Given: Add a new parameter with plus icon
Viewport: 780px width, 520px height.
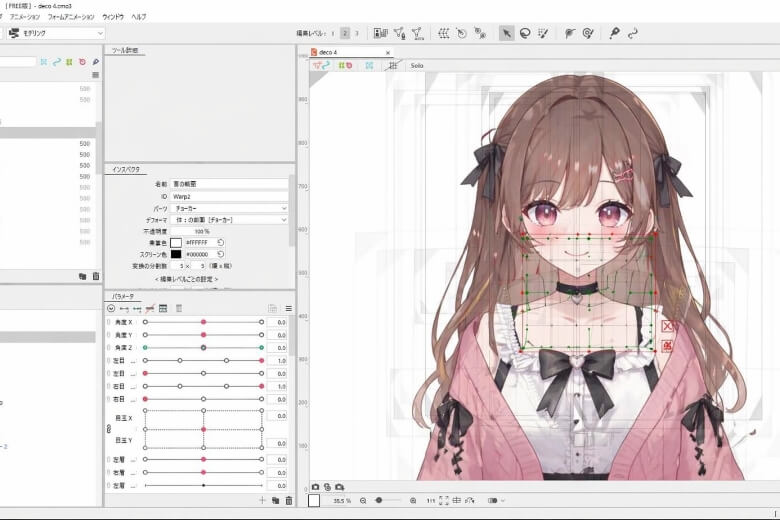Looking at the screenshot, I should 262,500.
